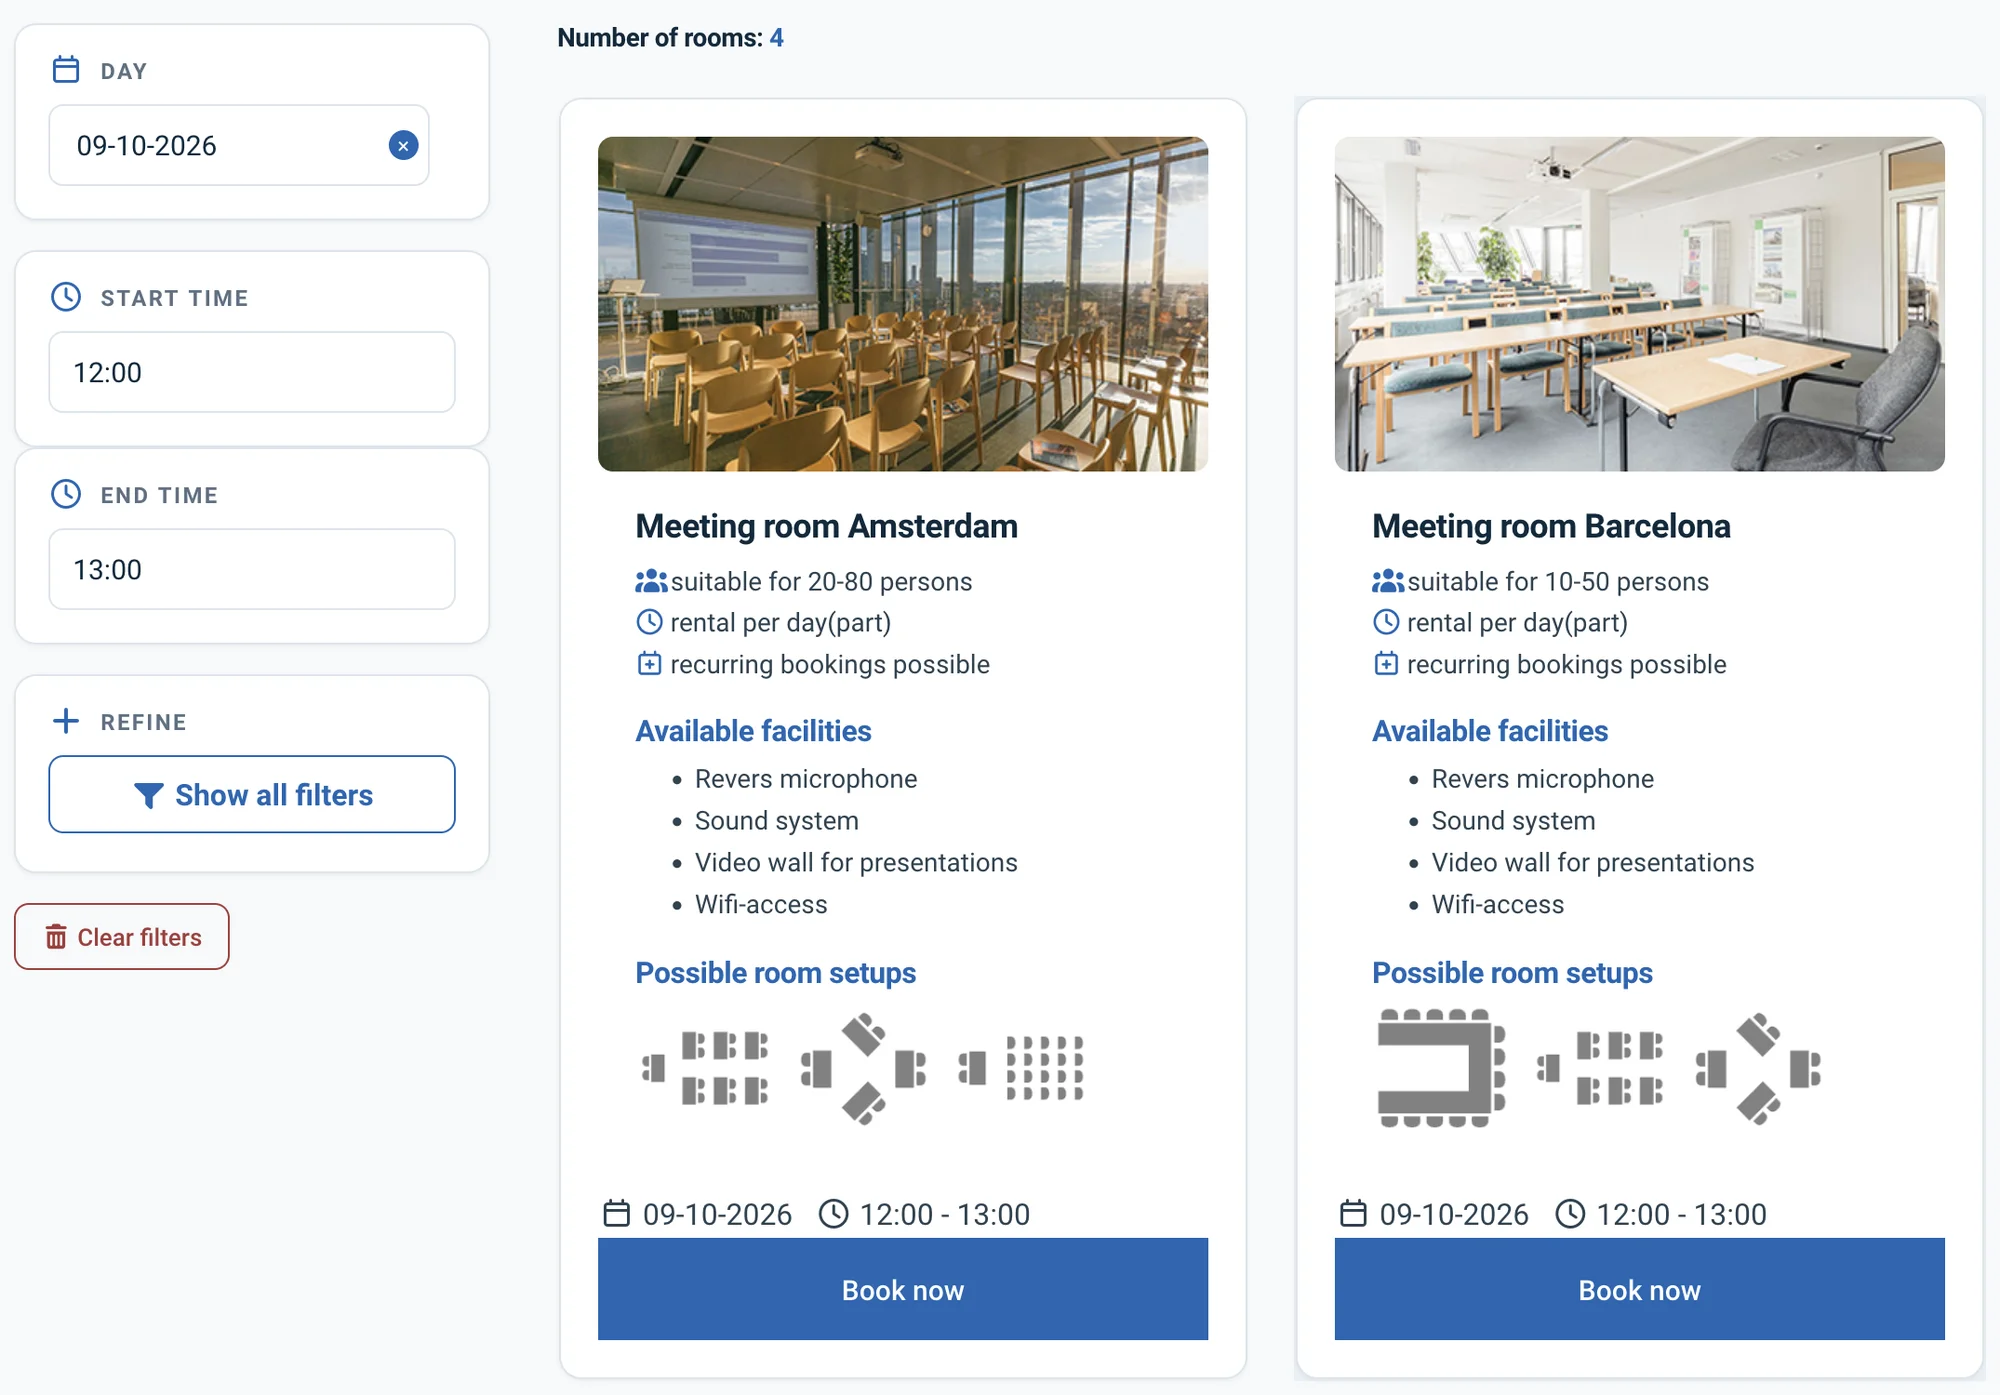The image size is (2000, 1395).
Task: Click the funnel icon in Show all filters
Action: (148, 795)
